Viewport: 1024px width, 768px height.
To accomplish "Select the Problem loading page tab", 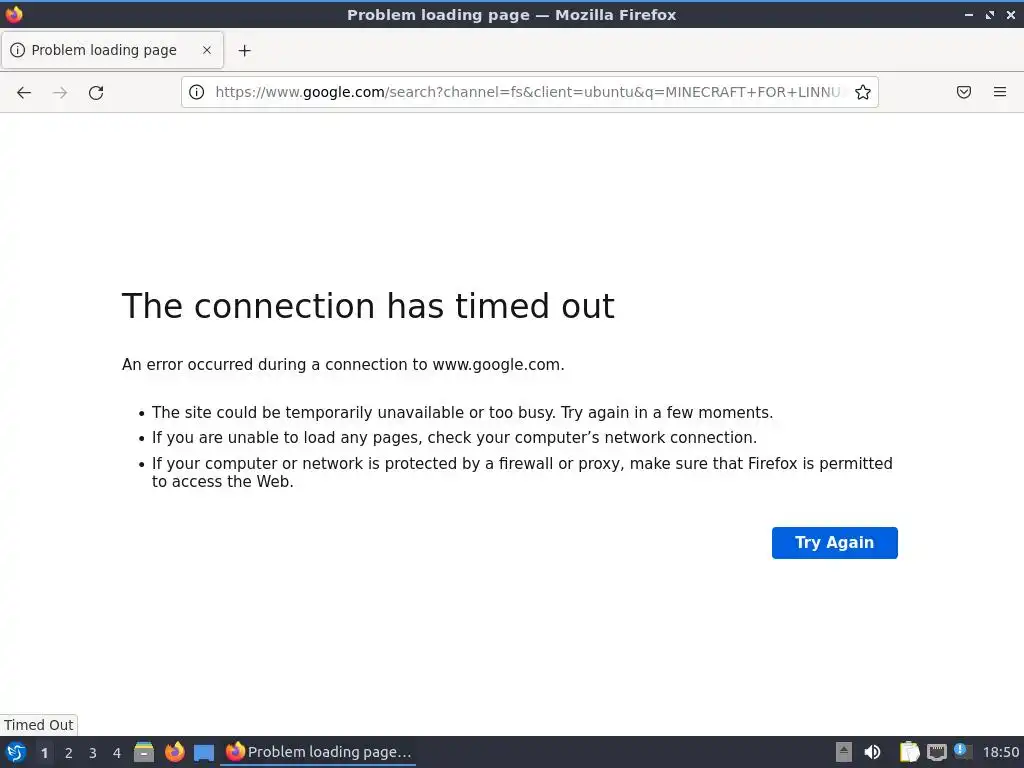I will pos(112,50).
